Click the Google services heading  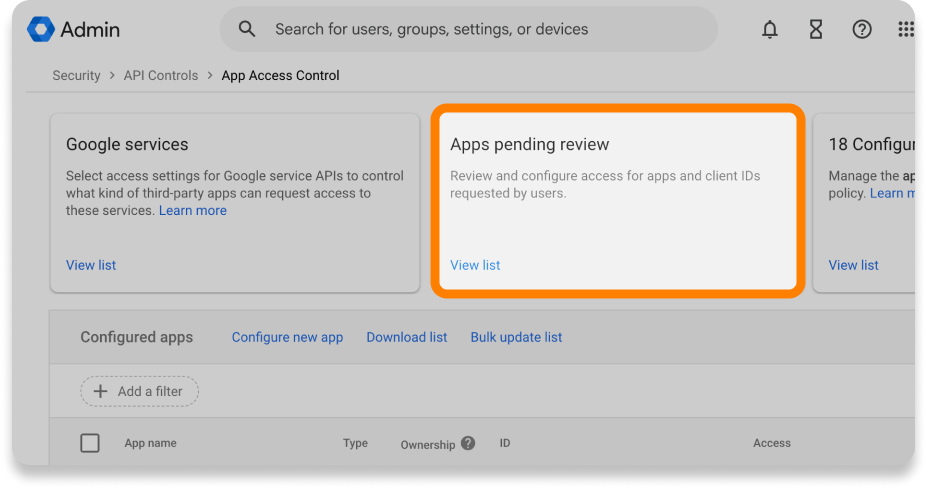coord(127,144)
